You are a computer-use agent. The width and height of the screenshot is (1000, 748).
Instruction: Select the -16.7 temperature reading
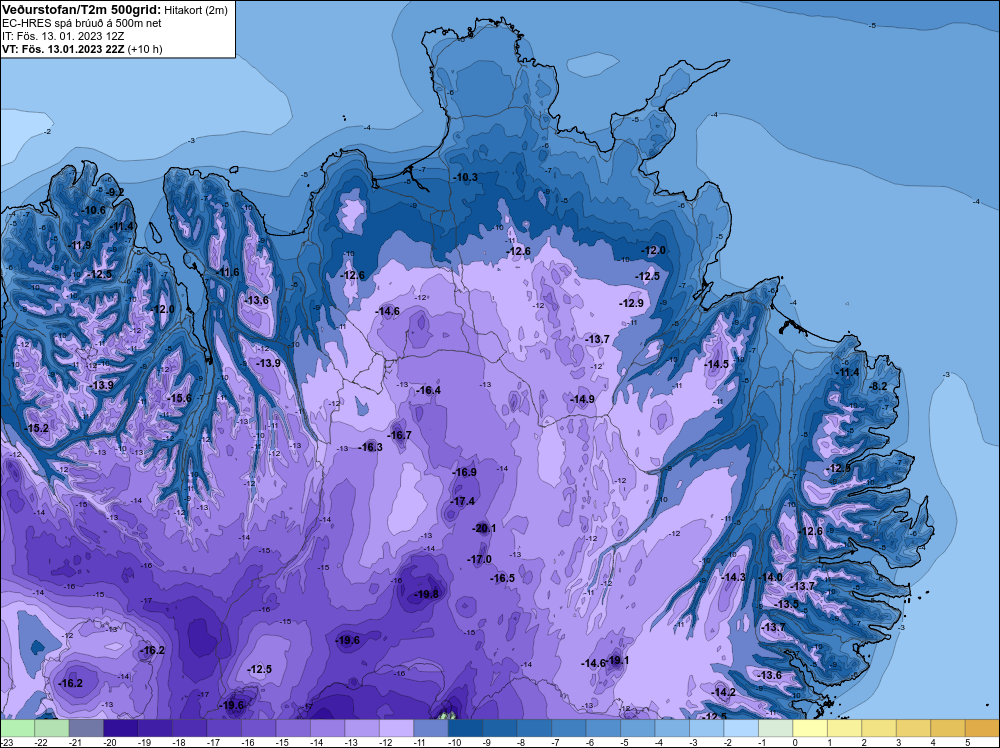tap(399, 435)
